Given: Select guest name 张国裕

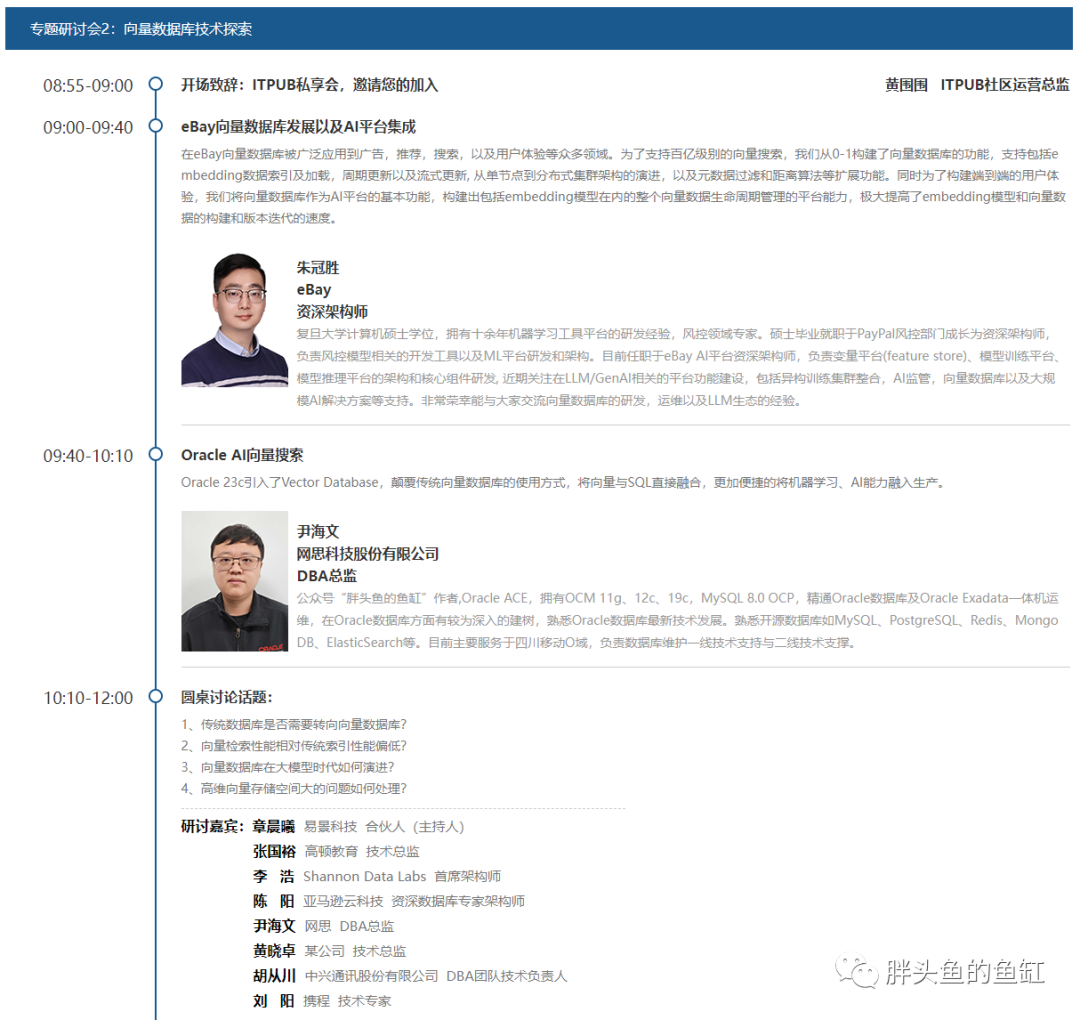Looking at the screenshot, I should pyautogui.click(x=273, y=851).
